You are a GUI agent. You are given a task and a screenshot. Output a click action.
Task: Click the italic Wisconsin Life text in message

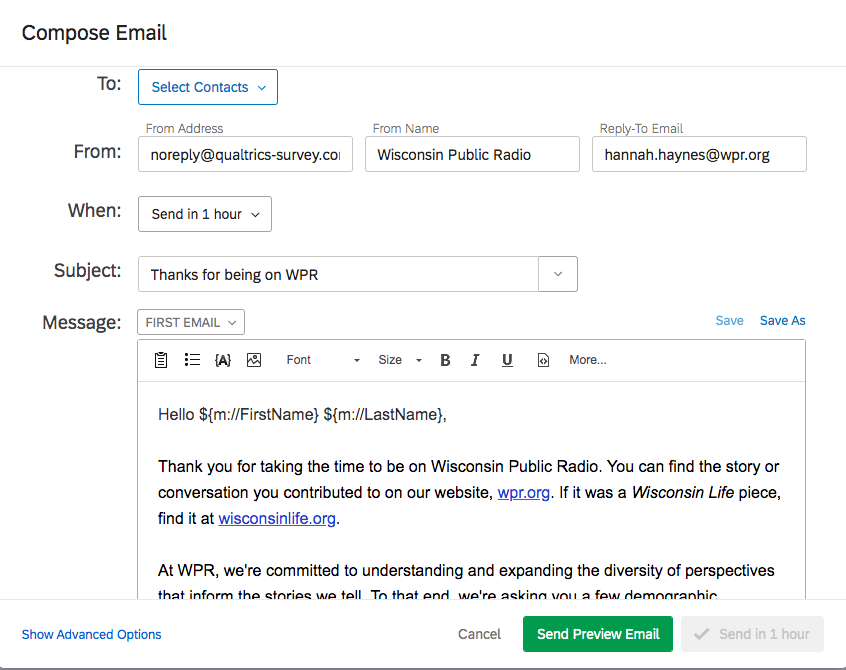pos(683,493)
